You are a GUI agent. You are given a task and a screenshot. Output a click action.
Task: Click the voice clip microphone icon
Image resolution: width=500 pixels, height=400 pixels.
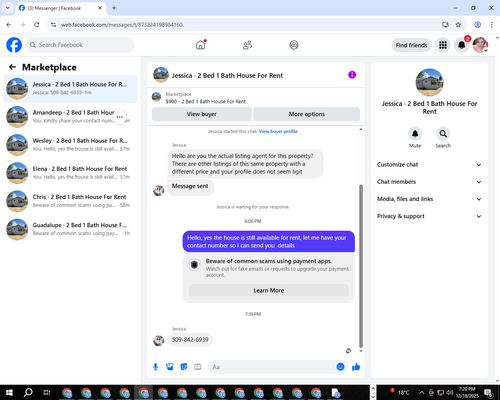[155, 367]
